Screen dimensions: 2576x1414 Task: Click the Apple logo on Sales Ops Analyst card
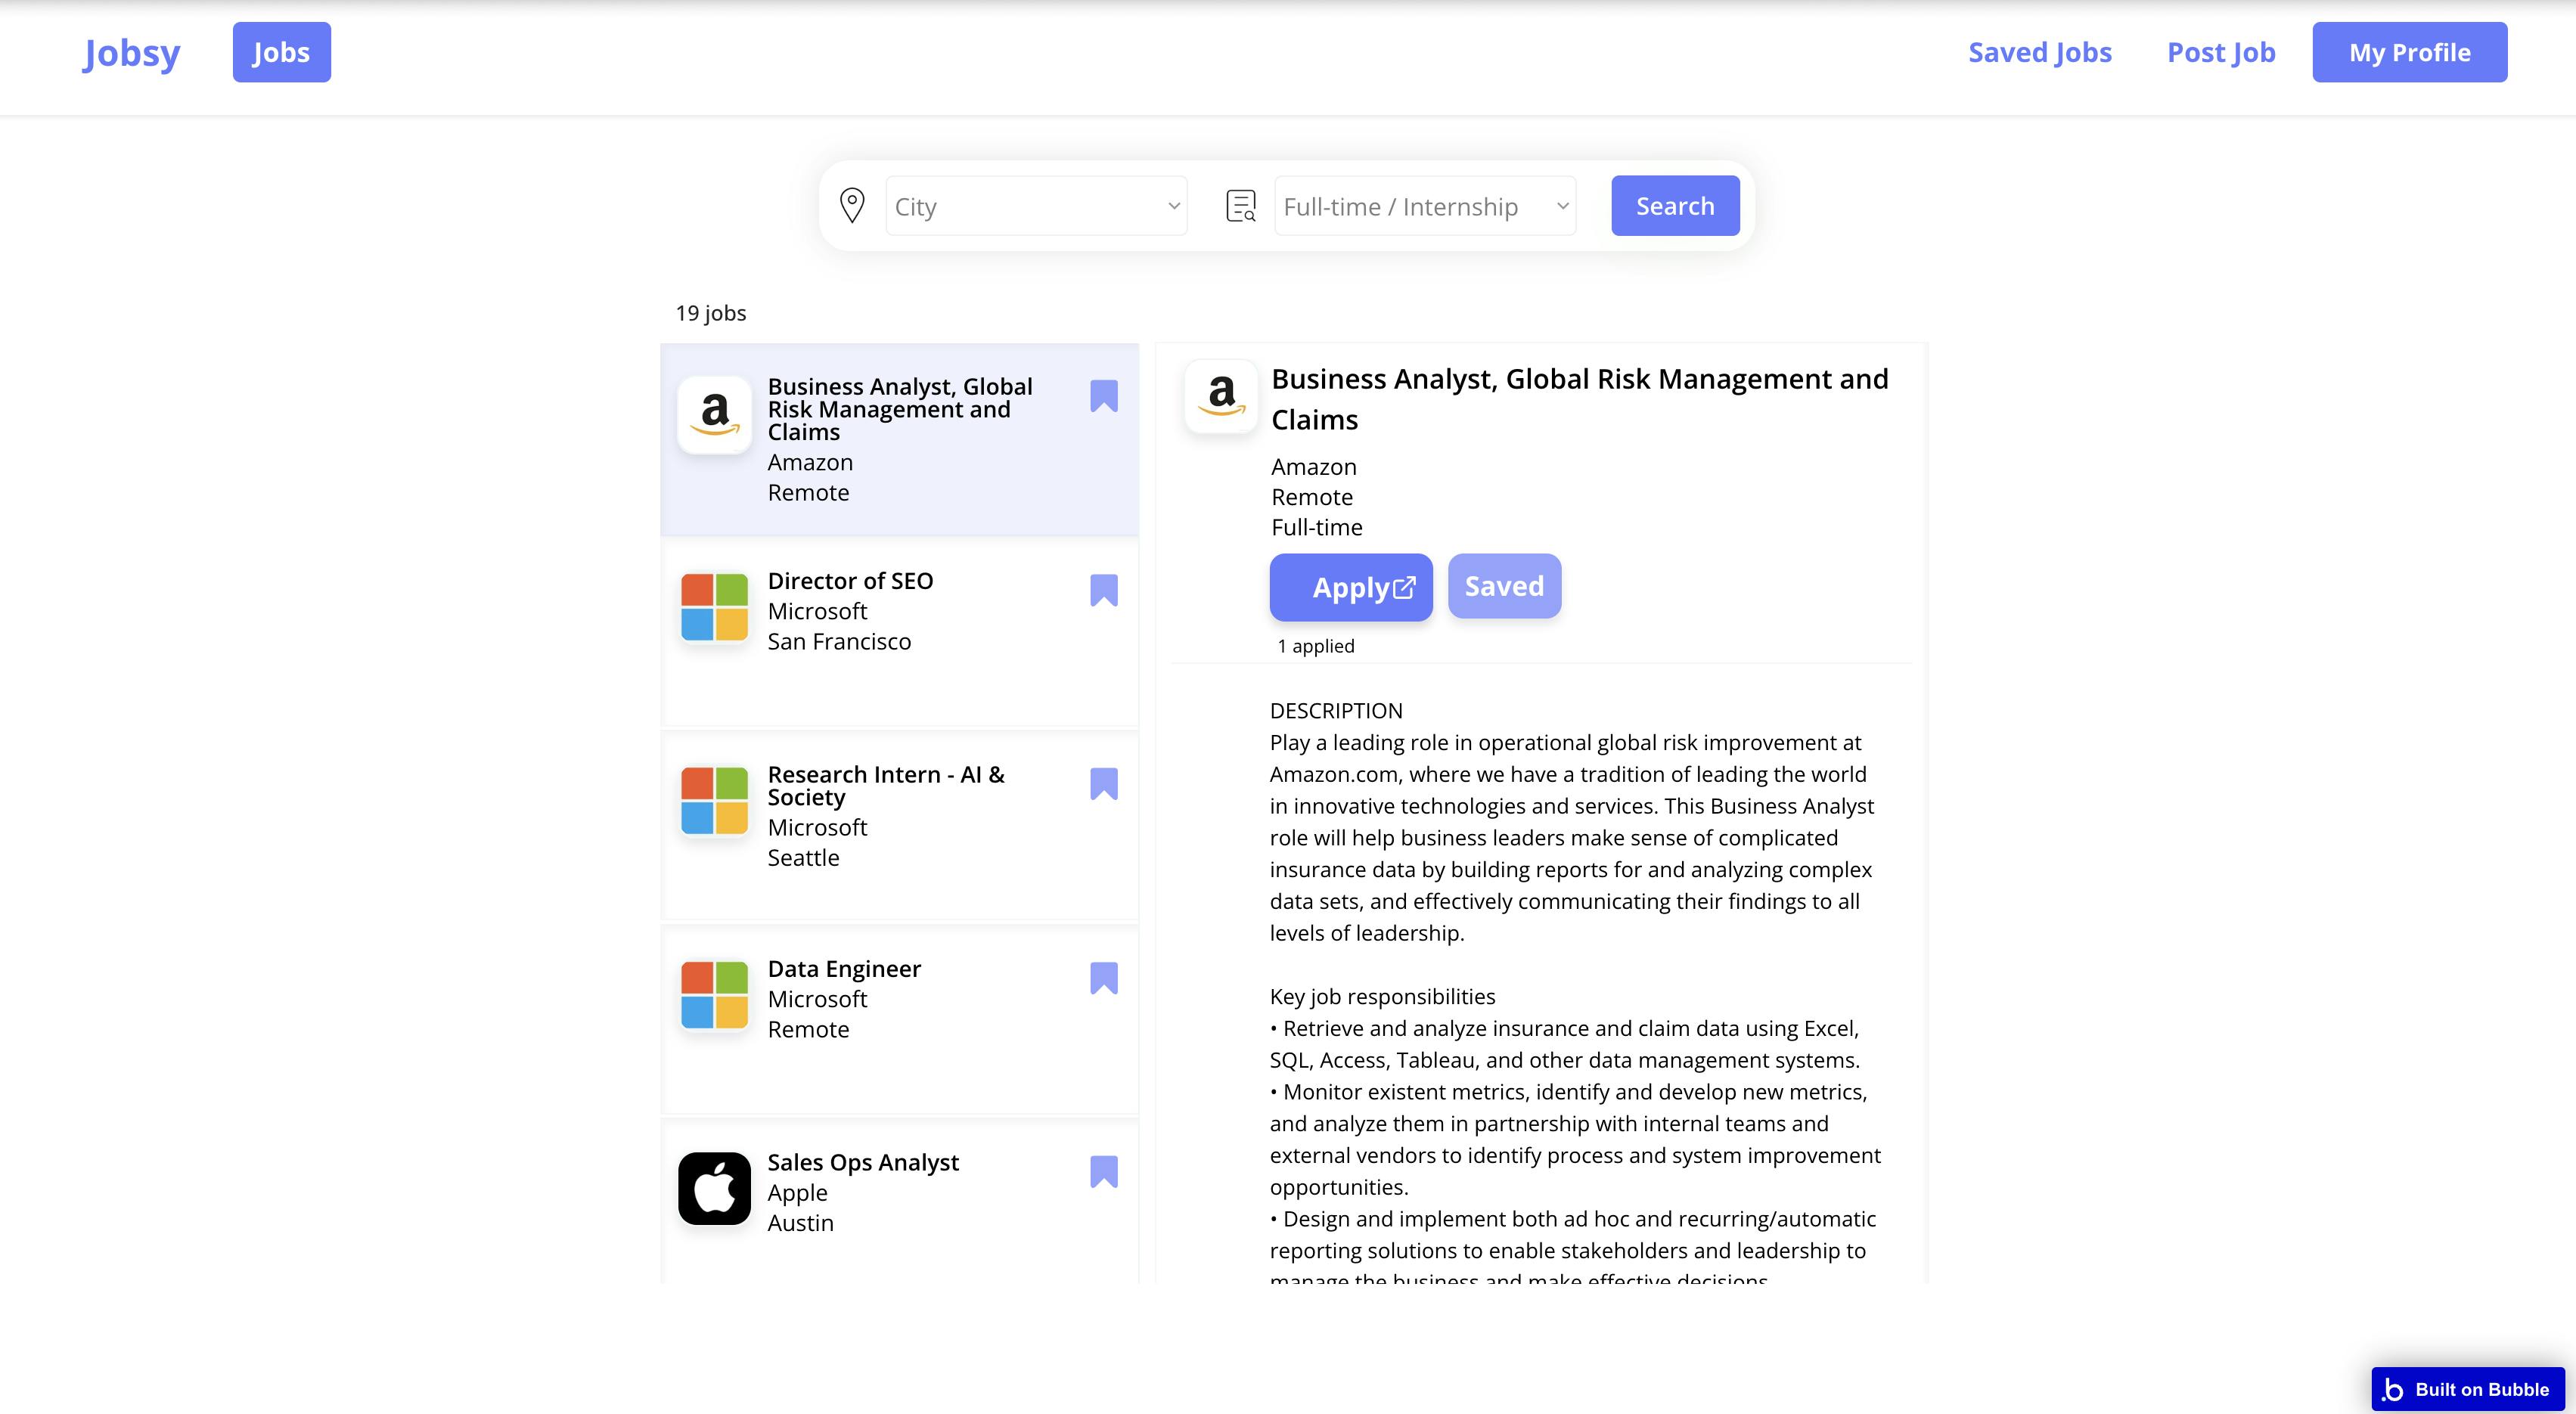[x=714, y=1188]
